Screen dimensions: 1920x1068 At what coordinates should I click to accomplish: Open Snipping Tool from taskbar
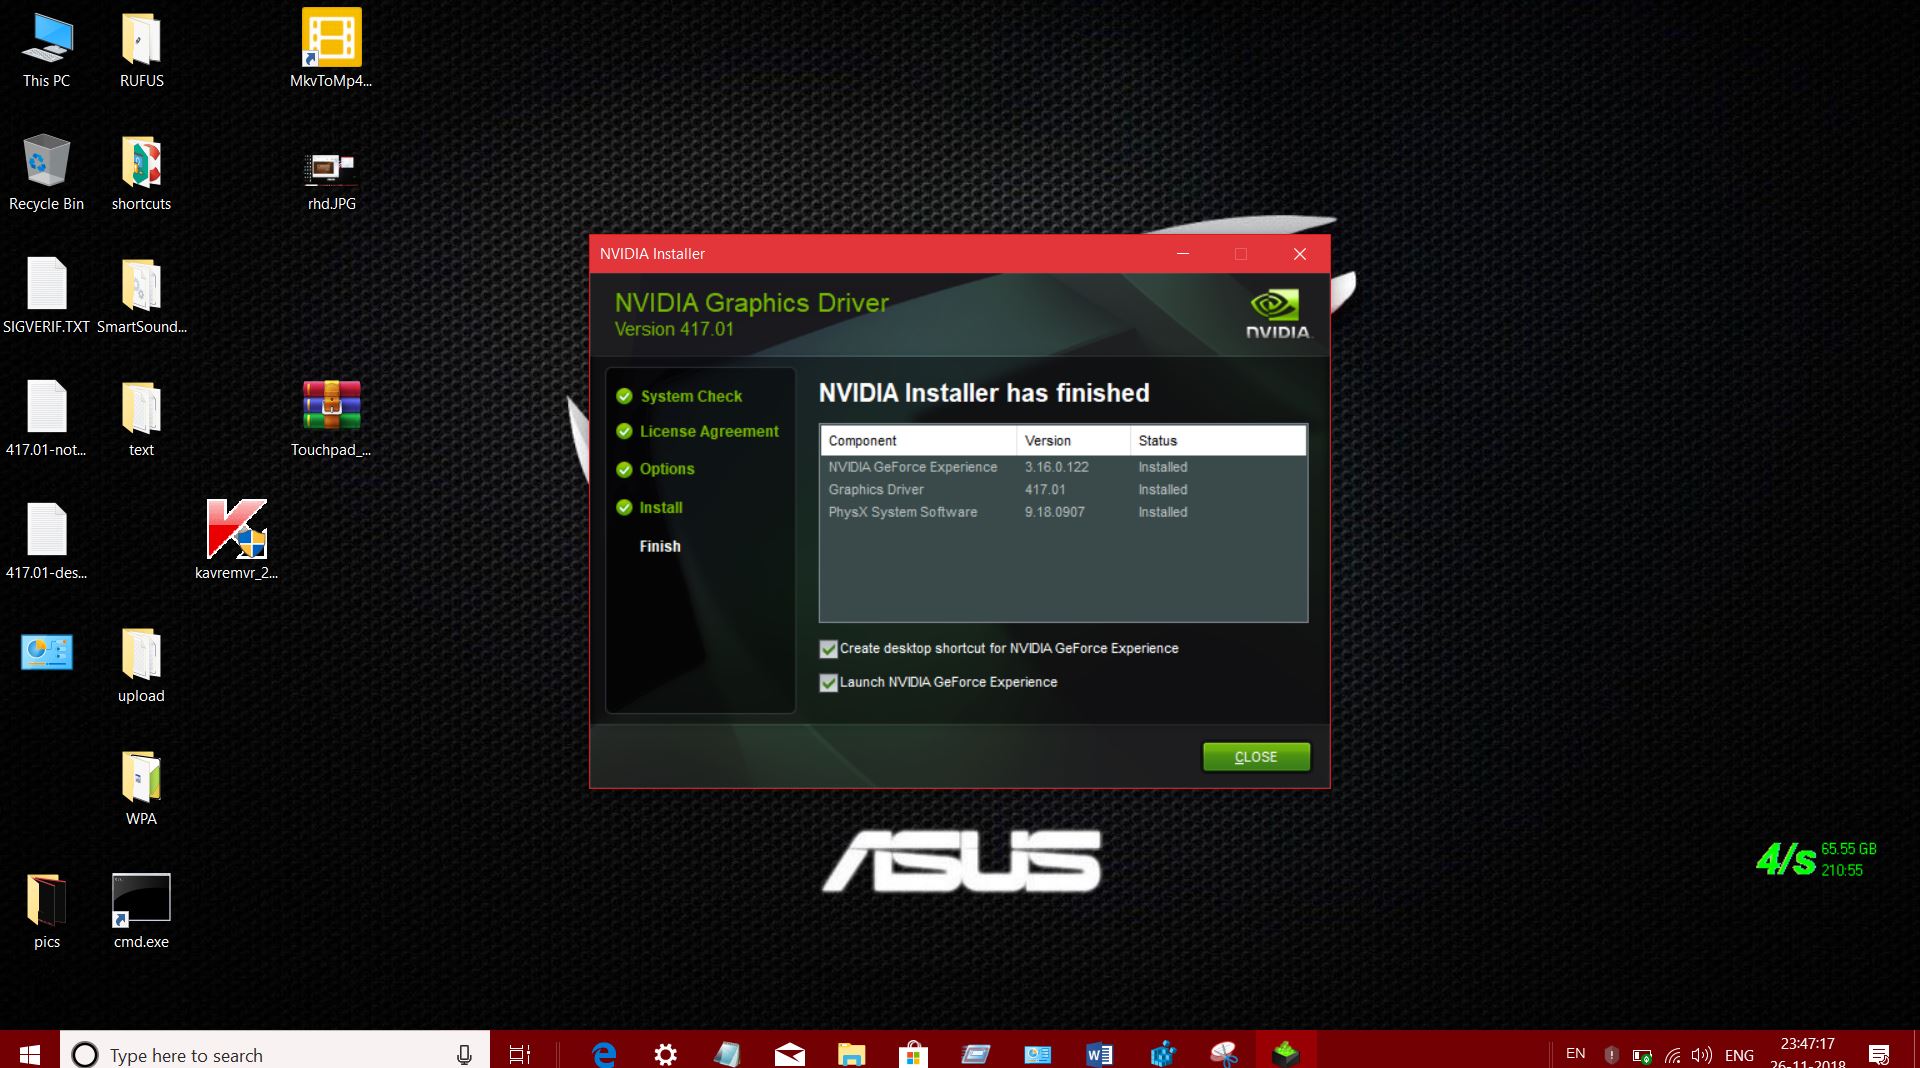coord(1224,1054)
